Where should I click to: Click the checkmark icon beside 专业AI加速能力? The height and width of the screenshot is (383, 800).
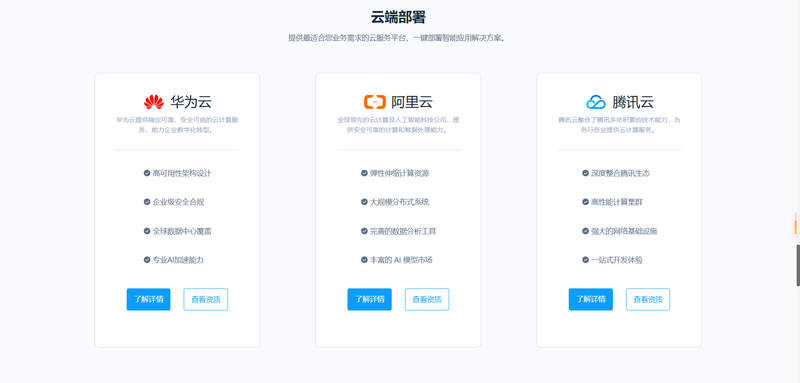point(147,260)
